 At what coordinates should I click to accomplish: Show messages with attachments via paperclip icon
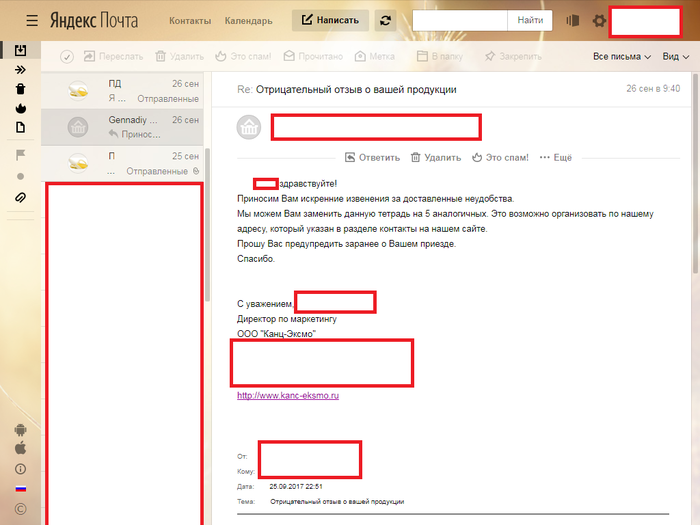21,197
